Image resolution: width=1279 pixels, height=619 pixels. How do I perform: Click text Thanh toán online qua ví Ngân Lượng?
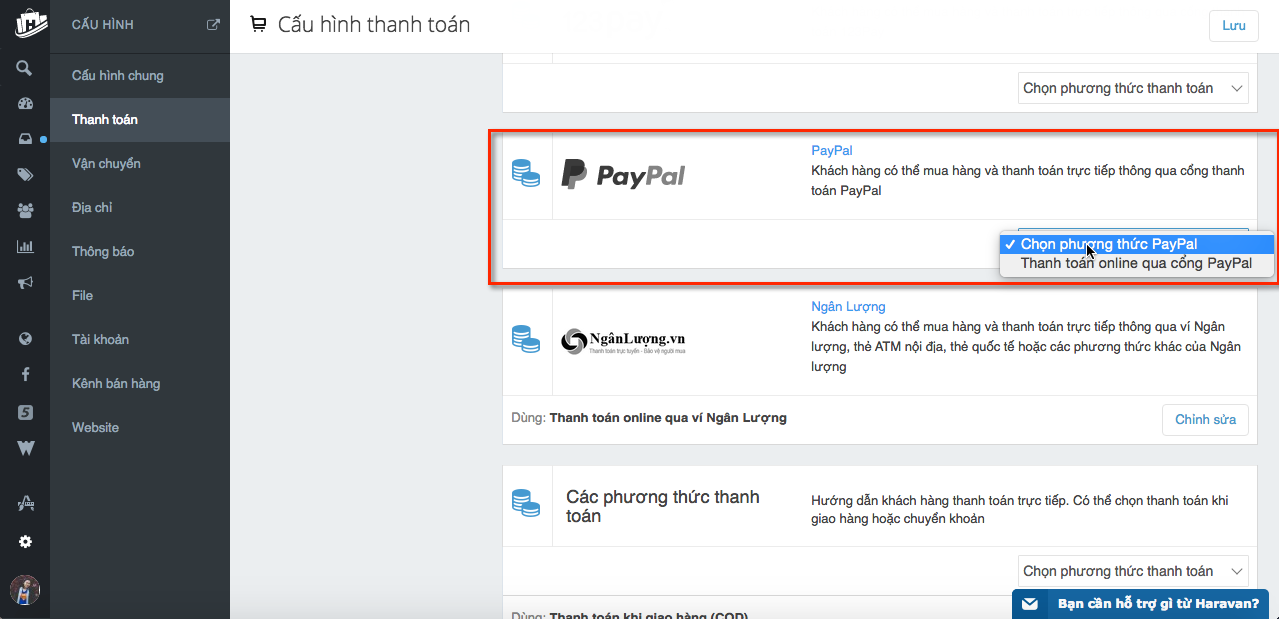click(x=668, y=418)
